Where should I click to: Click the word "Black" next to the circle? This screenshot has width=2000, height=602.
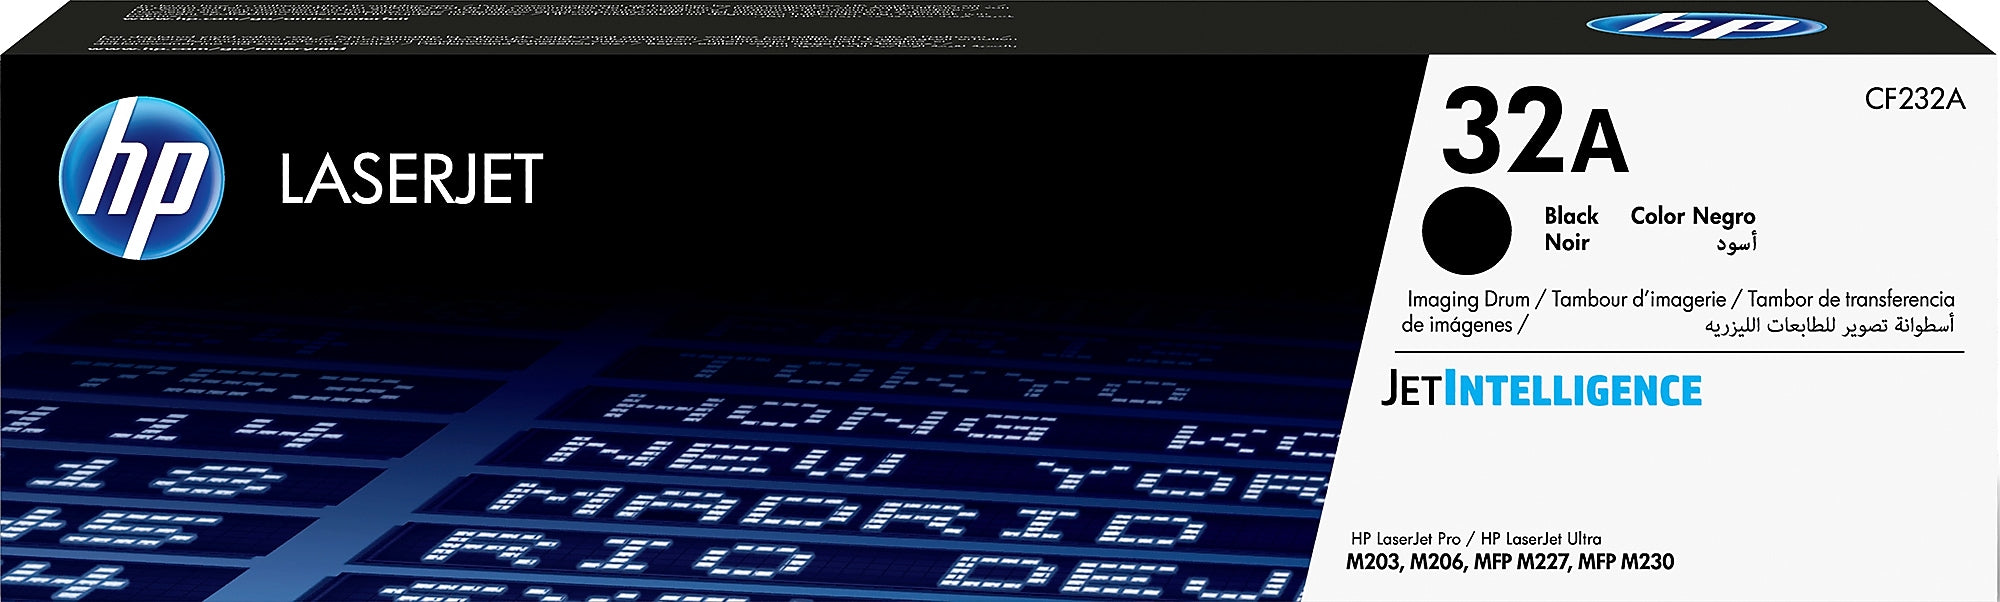point(1571,216)
